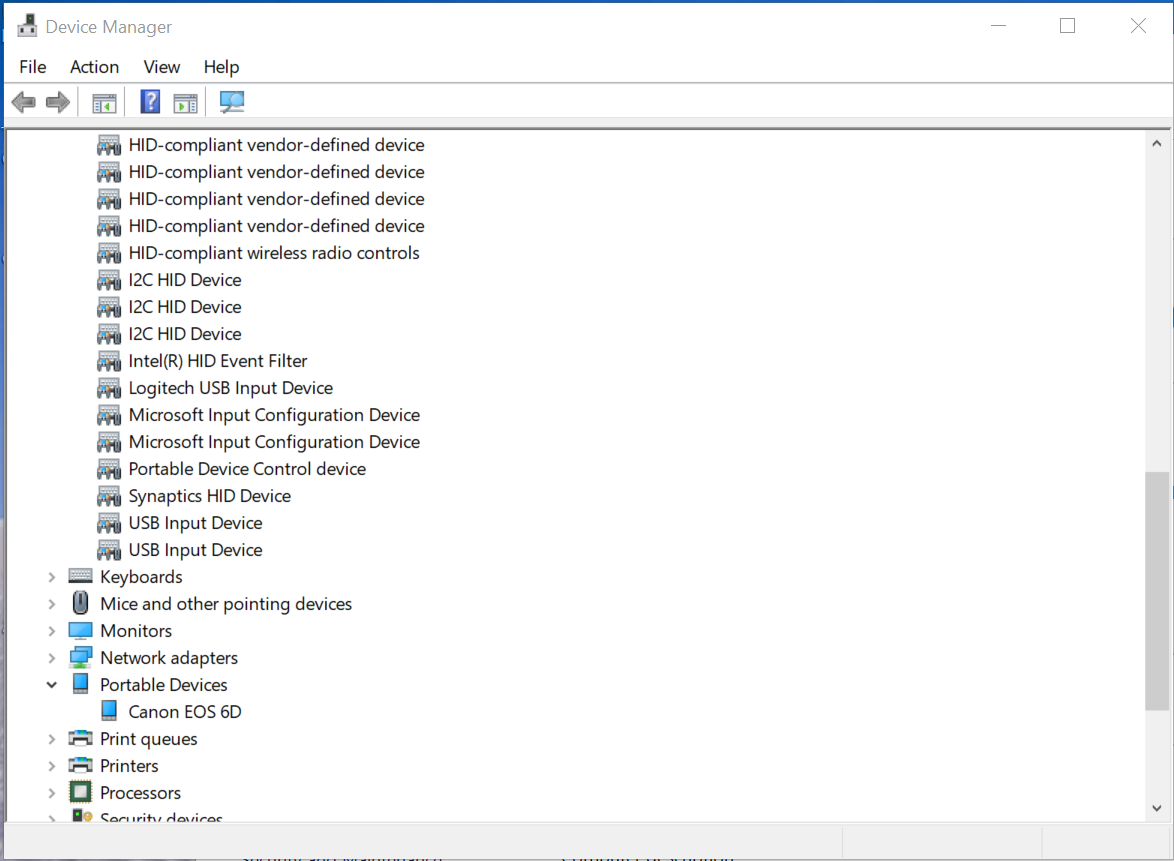Open the View menu
This screenshot has width=1174, height=861.
161,67
